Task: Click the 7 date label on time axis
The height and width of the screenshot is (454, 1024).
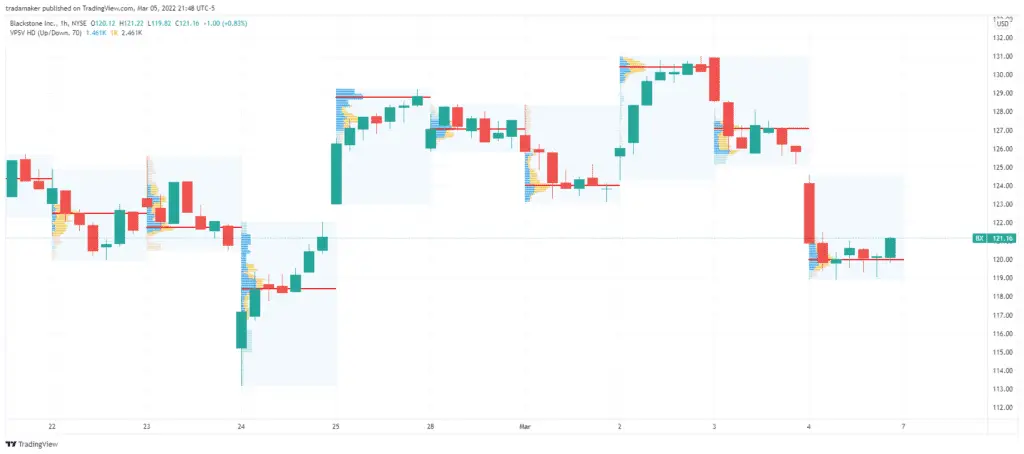Action: tap(904, 427)
